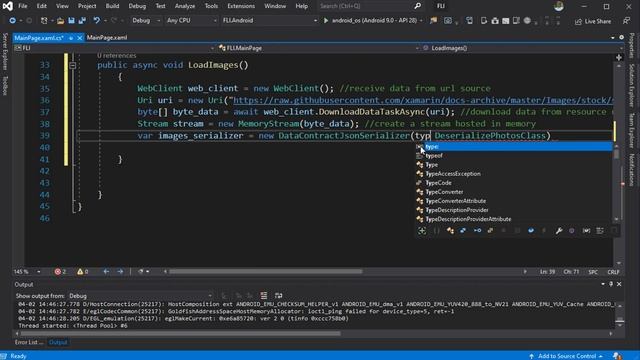The width and height of the screenshot is (640, 360).
Task: Toggle word wrap in Output panel
Action: pos(278,296)
